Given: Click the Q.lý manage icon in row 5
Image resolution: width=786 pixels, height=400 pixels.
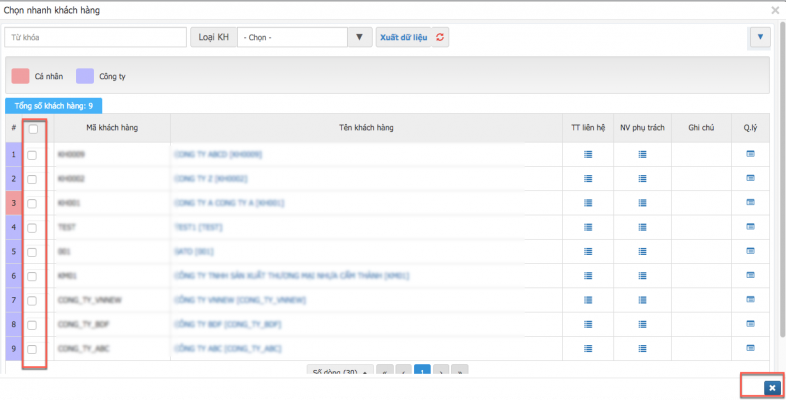Looking at the screenshot, I should tap(750, 251).
